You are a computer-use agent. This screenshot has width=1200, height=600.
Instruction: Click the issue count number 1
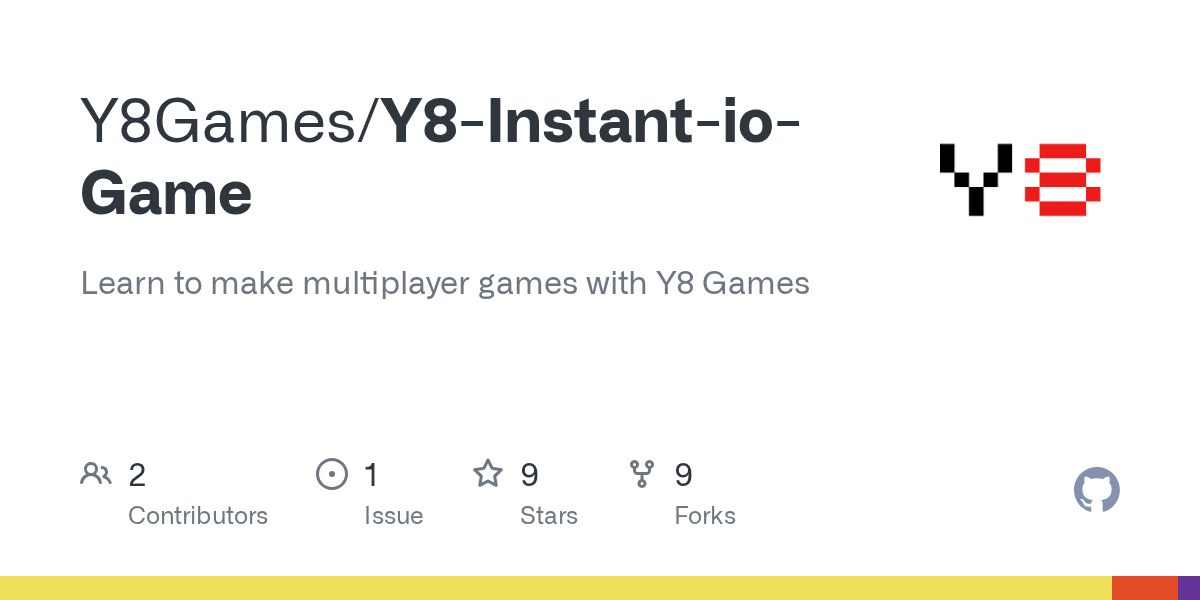pyautogui.click(x=371, y=474)
